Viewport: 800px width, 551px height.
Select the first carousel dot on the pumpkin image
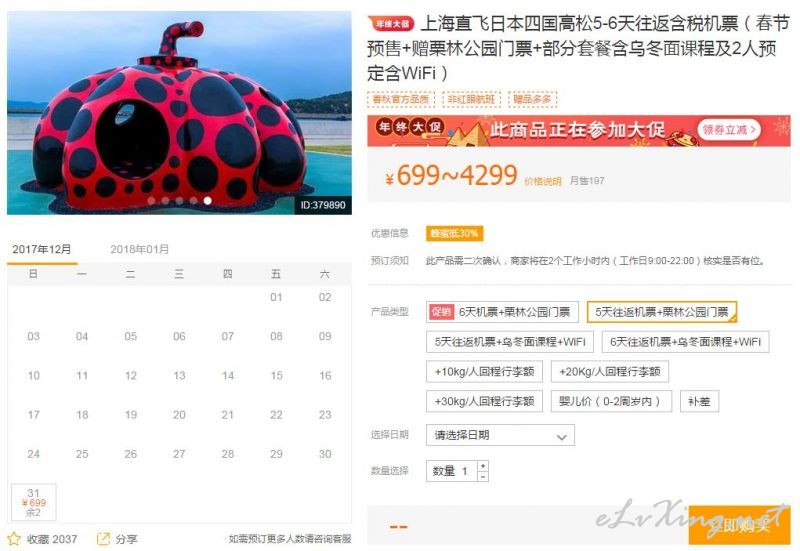coord(152,201)
